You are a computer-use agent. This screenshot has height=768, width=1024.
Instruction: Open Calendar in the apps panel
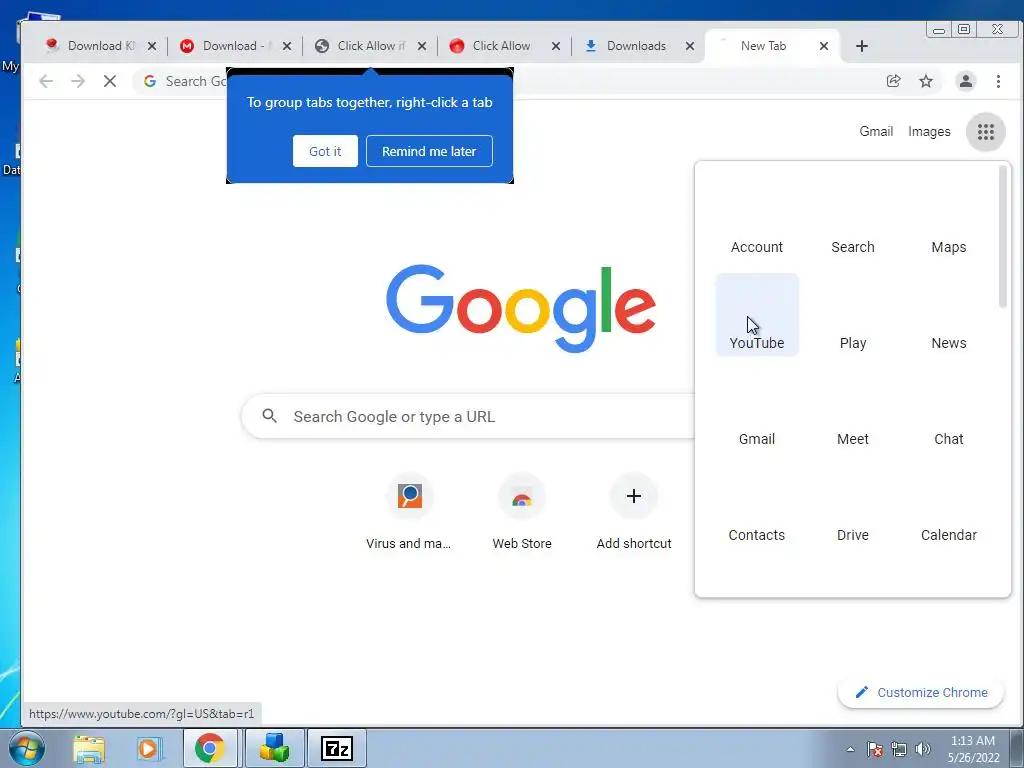[x=949, y=507]
